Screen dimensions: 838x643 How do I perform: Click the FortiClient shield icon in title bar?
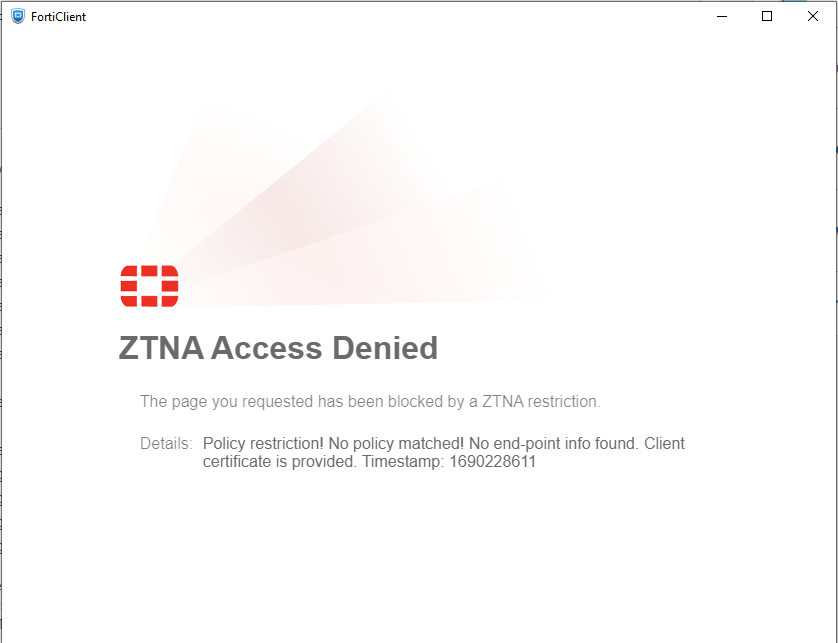point(18,17)
